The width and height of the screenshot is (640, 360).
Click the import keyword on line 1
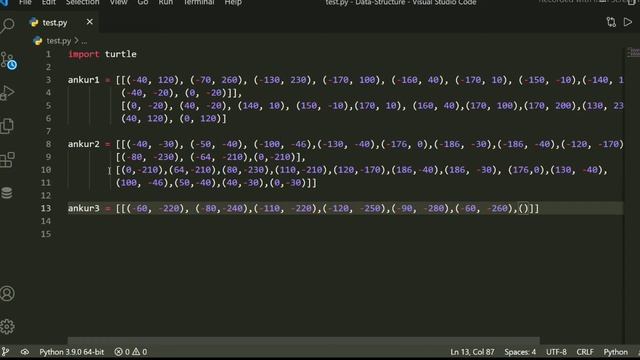coord(84,54)
